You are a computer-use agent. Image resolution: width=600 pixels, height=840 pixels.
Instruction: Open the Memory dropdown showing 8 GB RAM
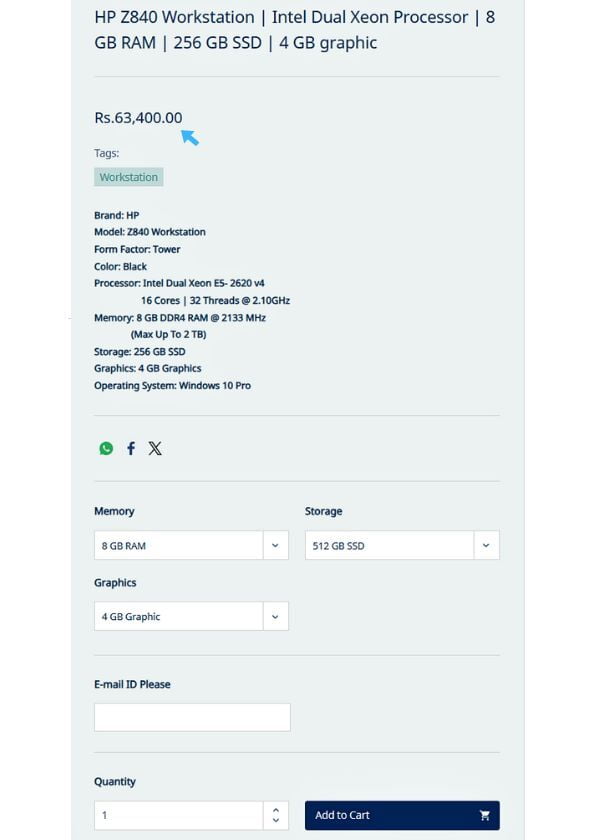[x=191, y=546]
